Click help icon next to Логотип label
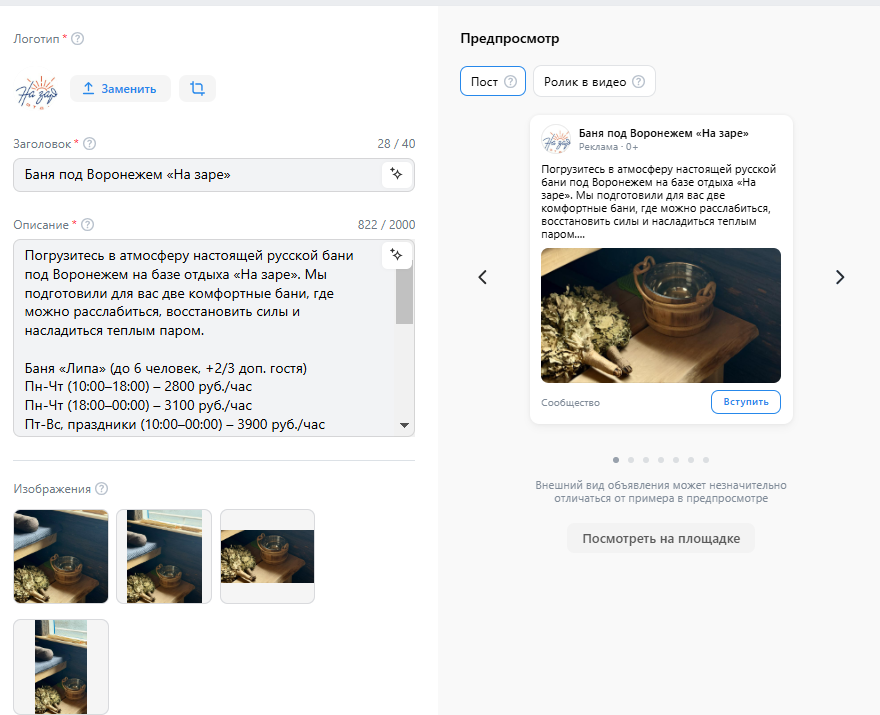The height and width of the screenshot is (715, 880). pos(78,39)
